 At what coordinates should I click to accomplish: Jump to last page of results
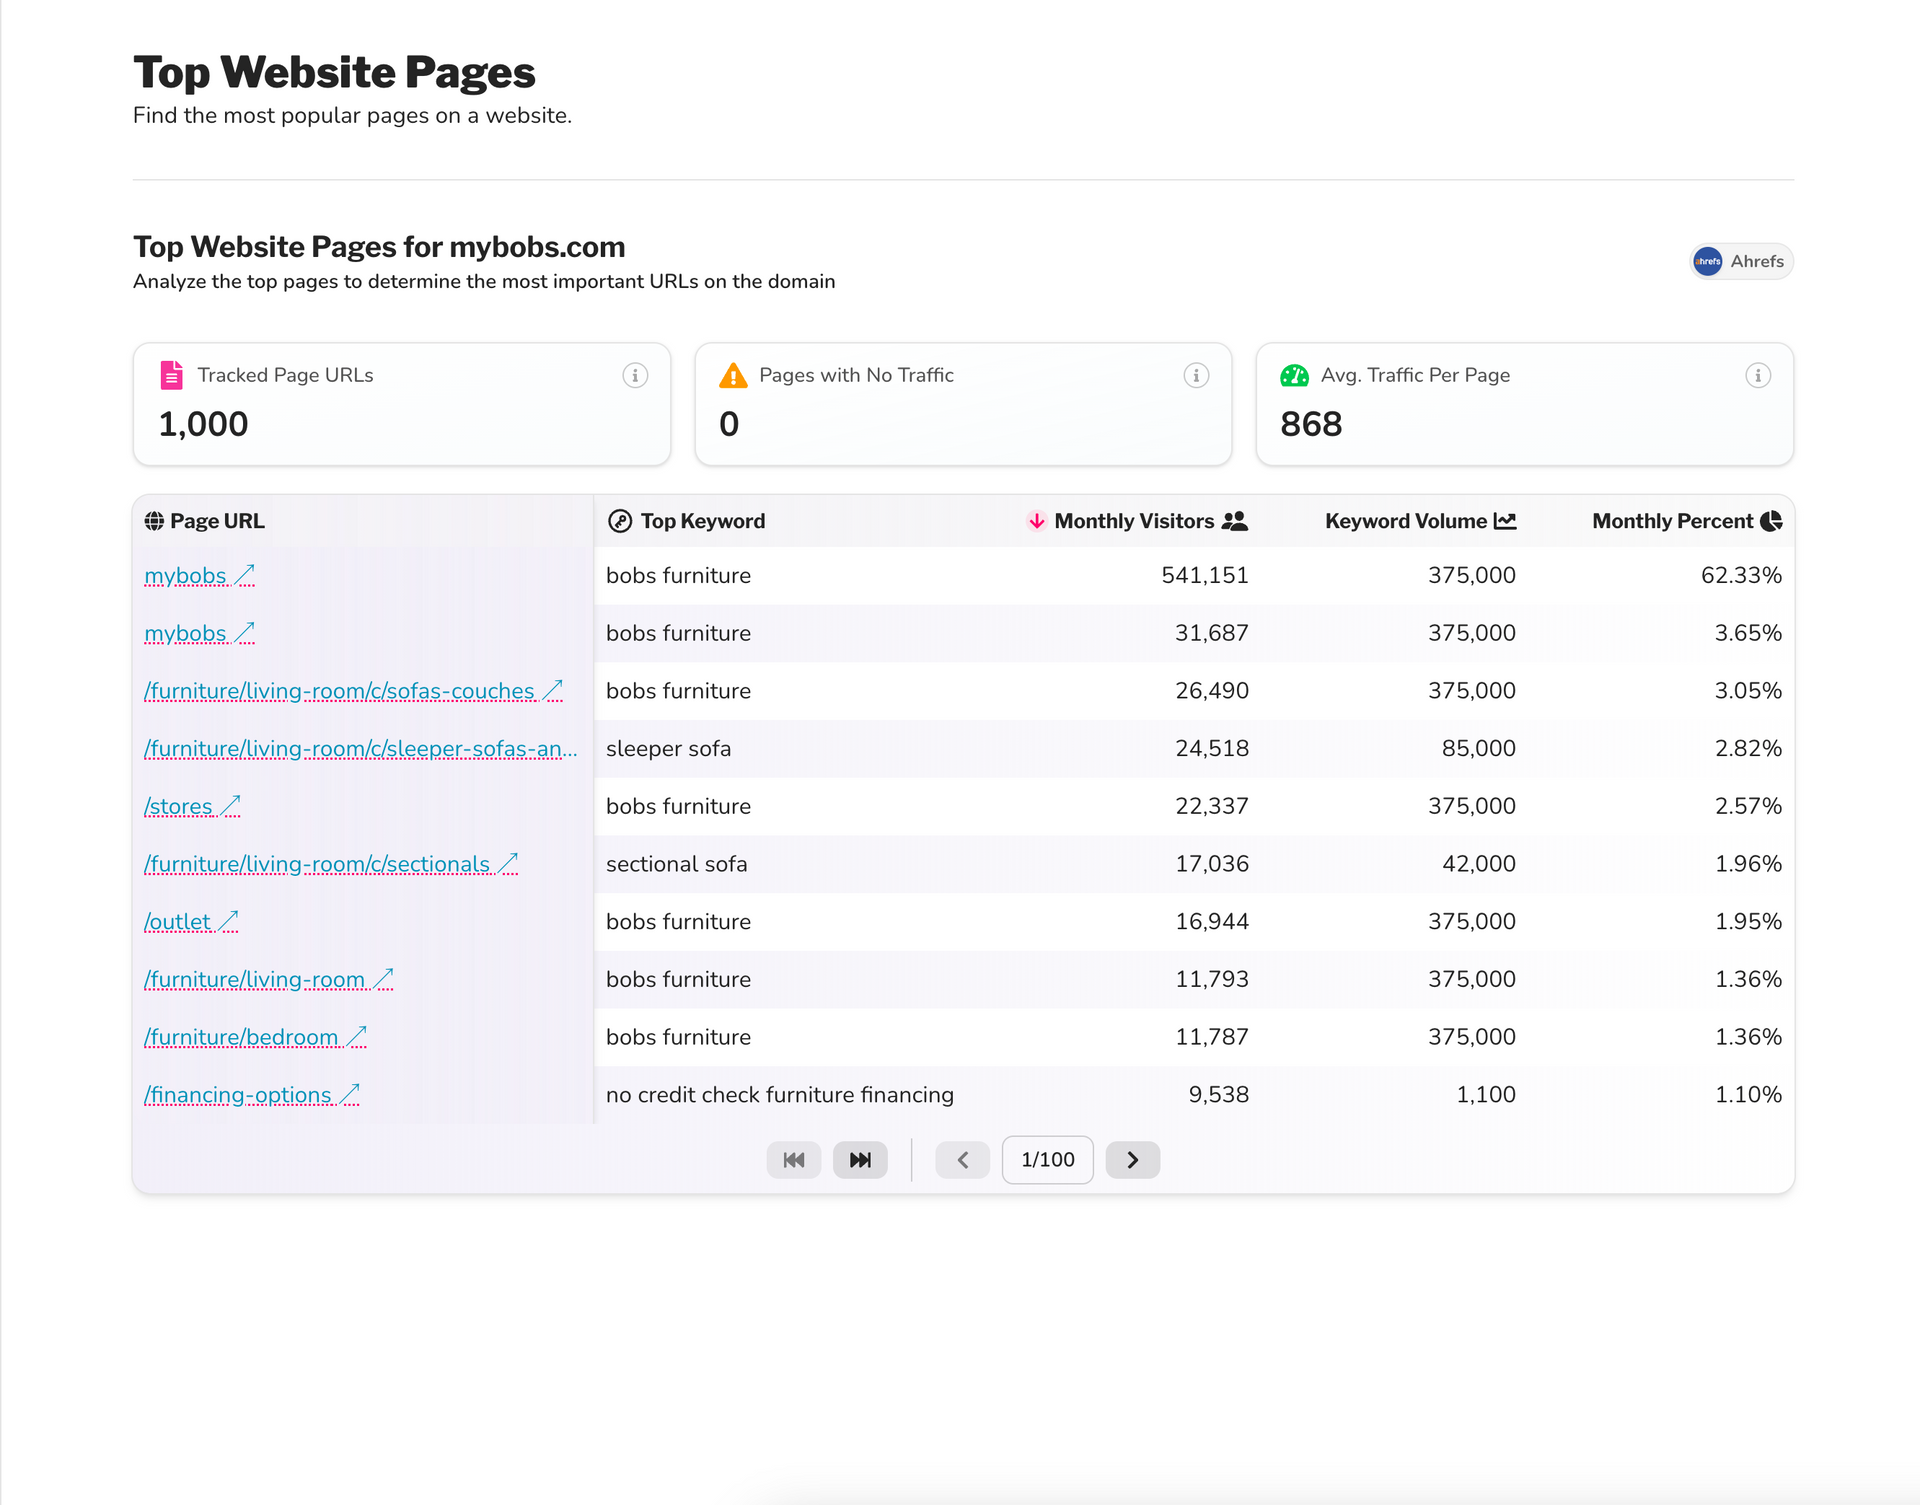pos(860,1160)
